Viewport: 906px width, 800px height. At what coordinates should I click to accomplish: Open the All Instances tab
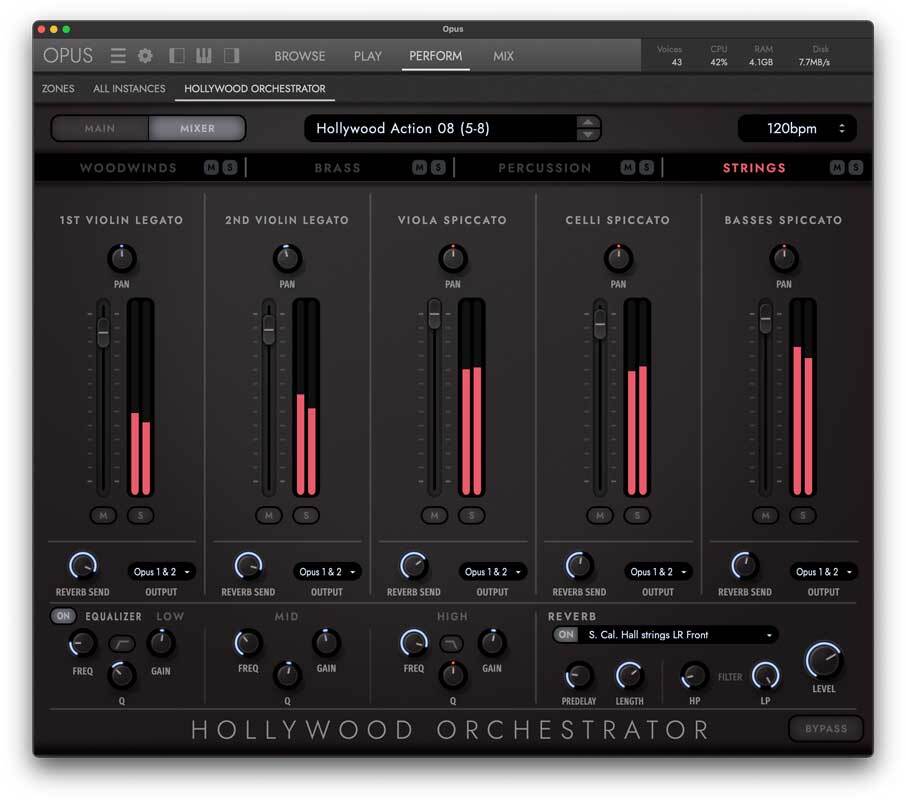[129, 88]
